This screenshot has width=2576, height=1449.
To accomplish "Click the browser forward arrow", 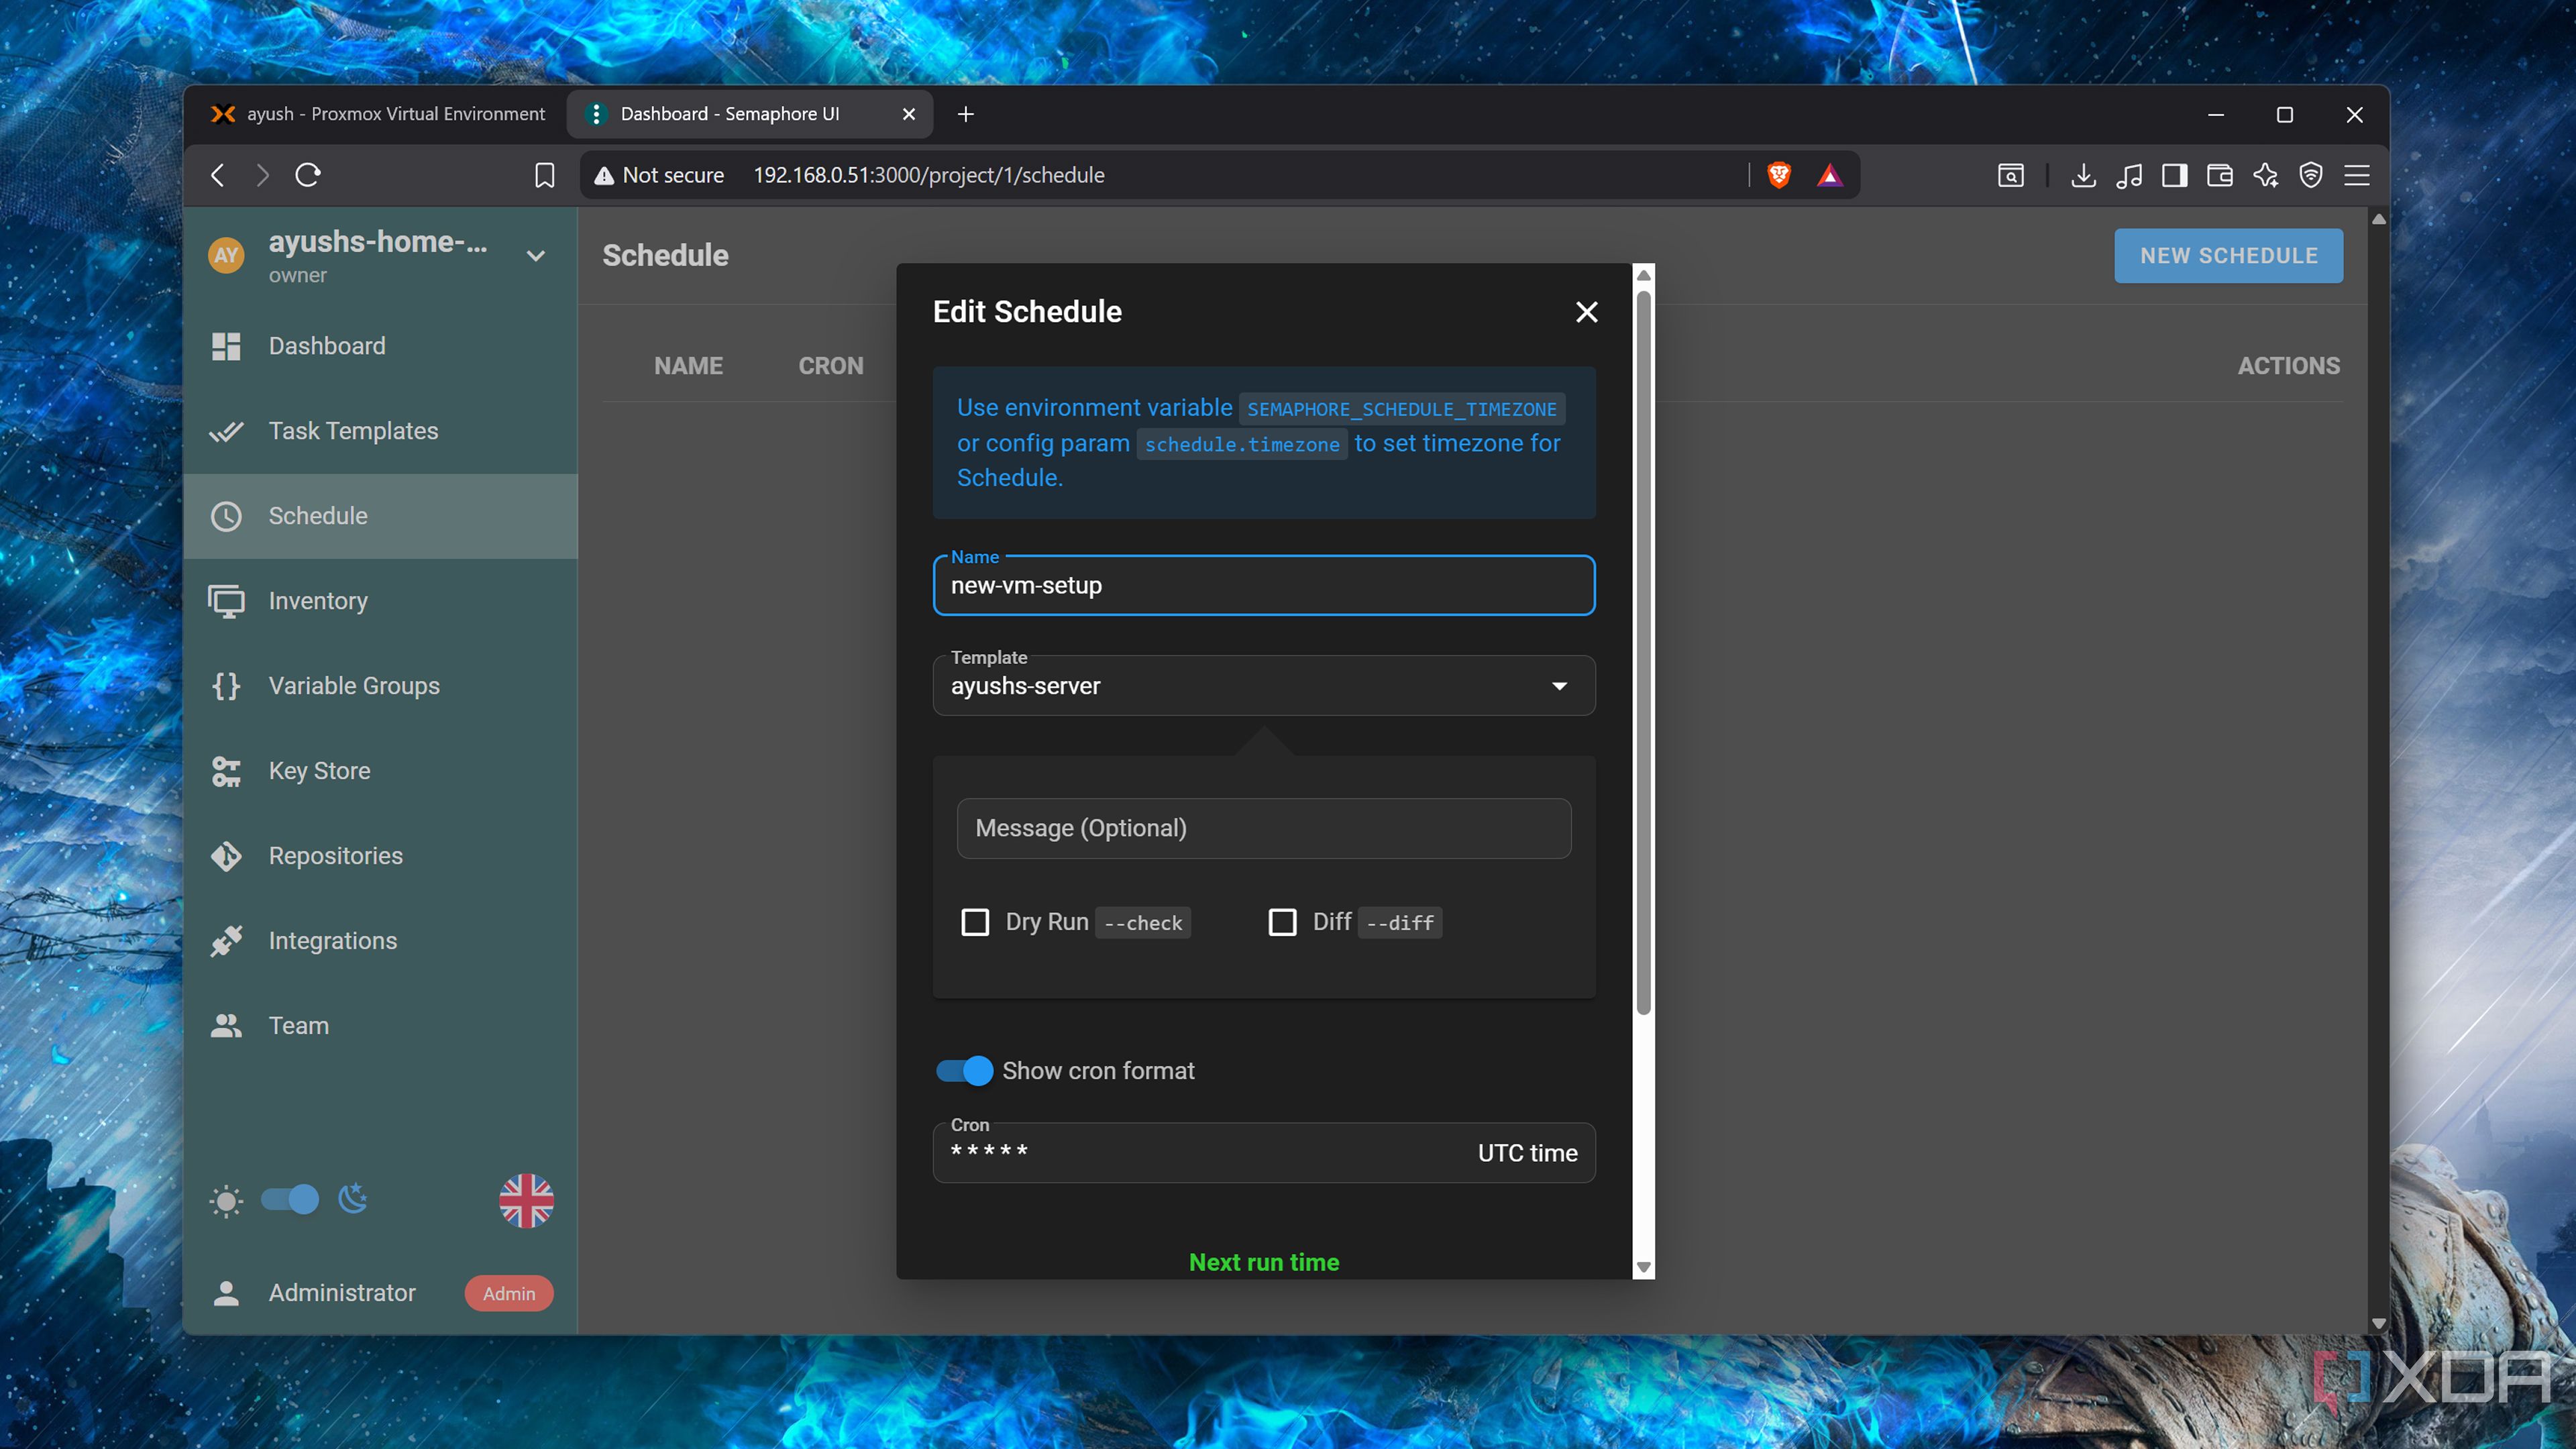I will (262, 175).
